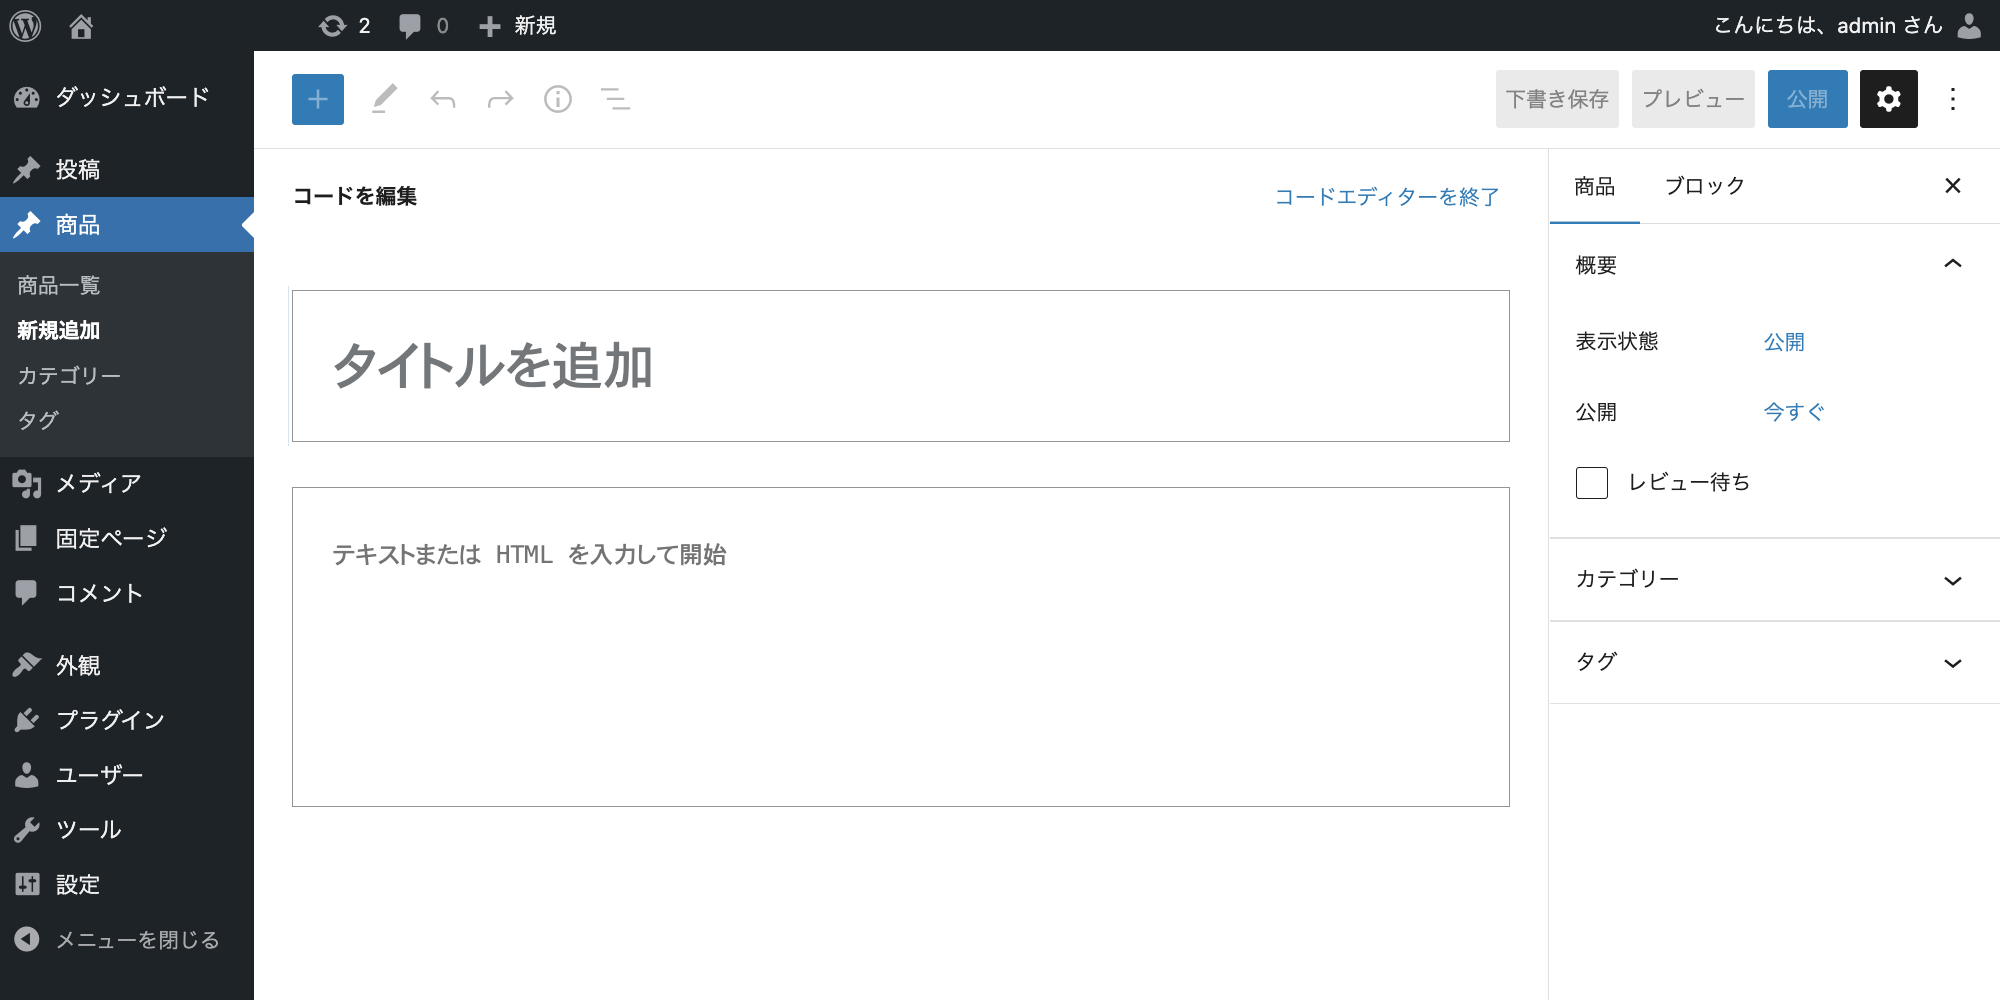Screen dimensions: 2000x1000
Task: Click the 設定 sliders icon
Action: (x=27, y=884)
